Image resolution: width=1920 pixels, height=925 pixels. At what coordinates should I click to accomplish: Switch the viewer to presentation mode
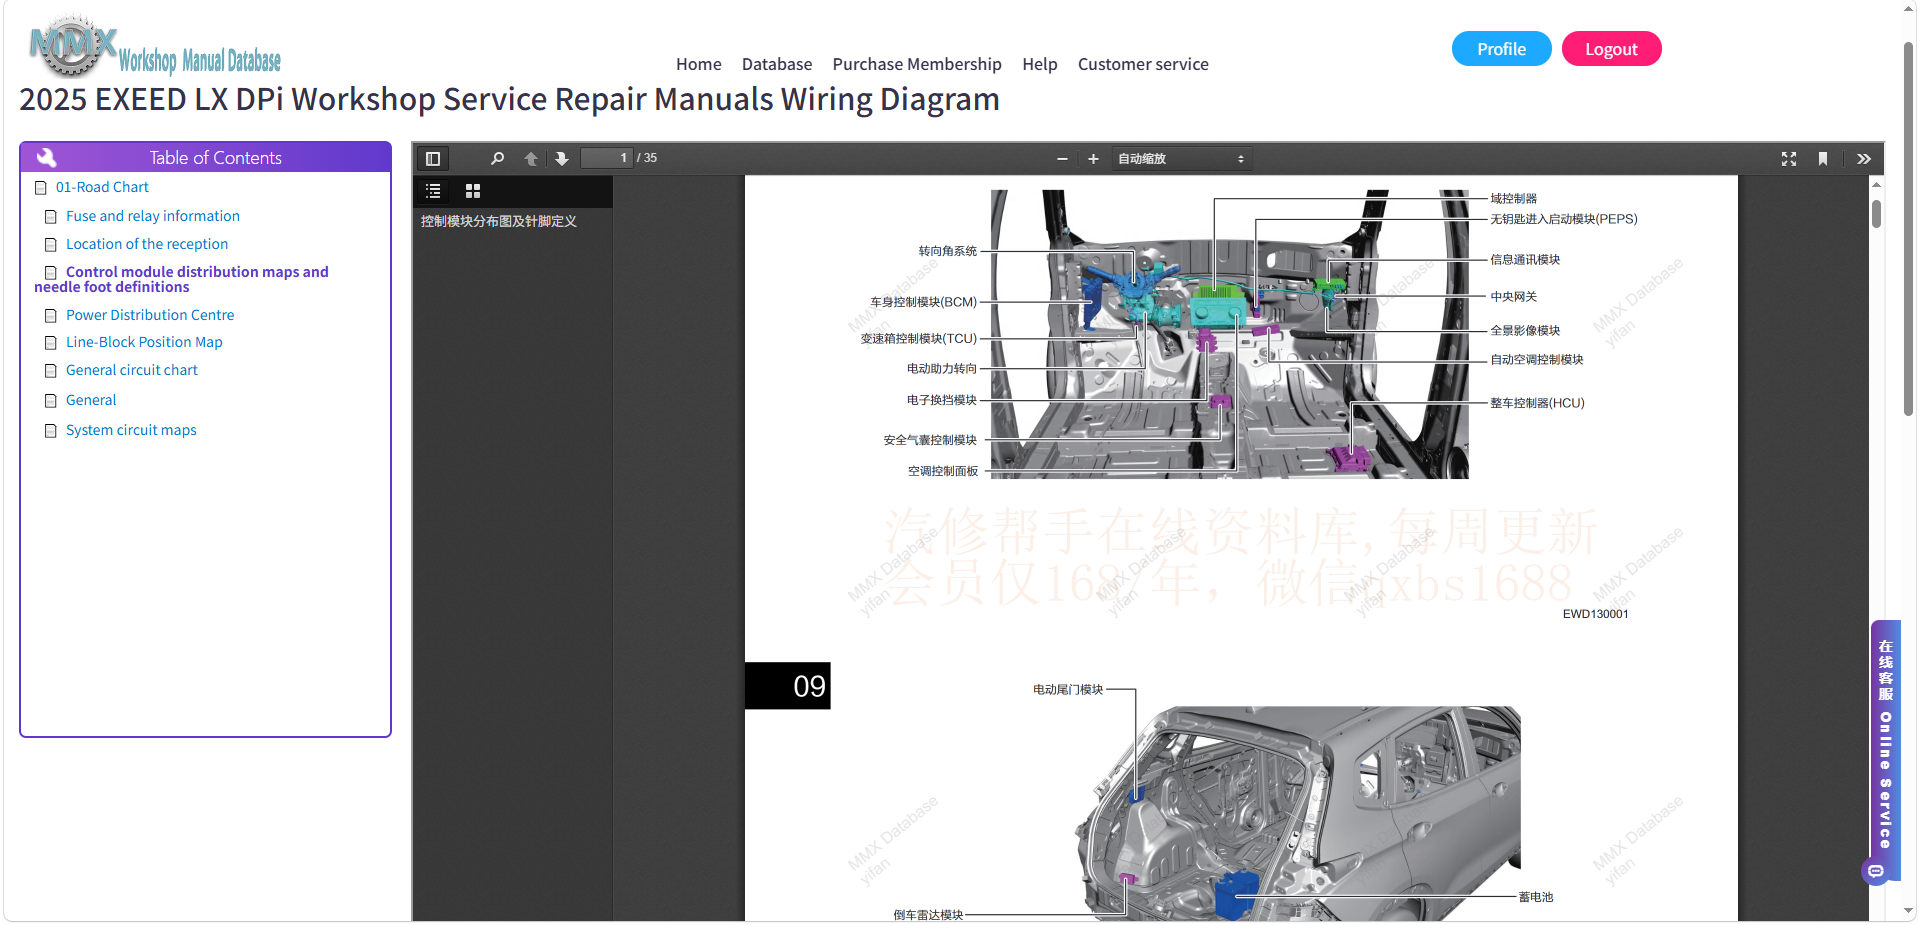1789,158
